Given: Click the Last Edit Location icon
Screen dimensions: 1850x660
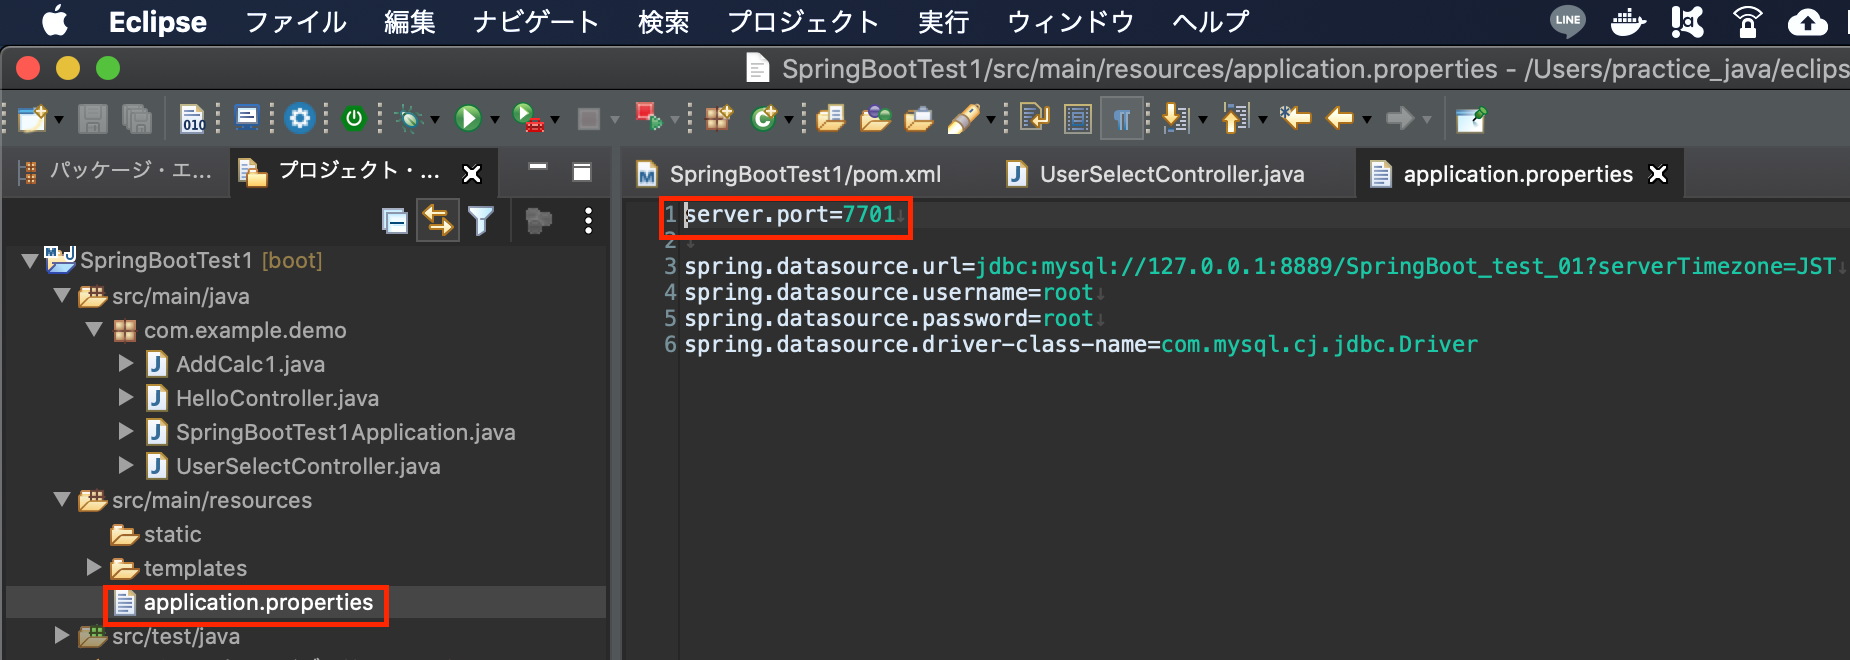Looking at the screenshot, I should click(x=1295, y=119).
